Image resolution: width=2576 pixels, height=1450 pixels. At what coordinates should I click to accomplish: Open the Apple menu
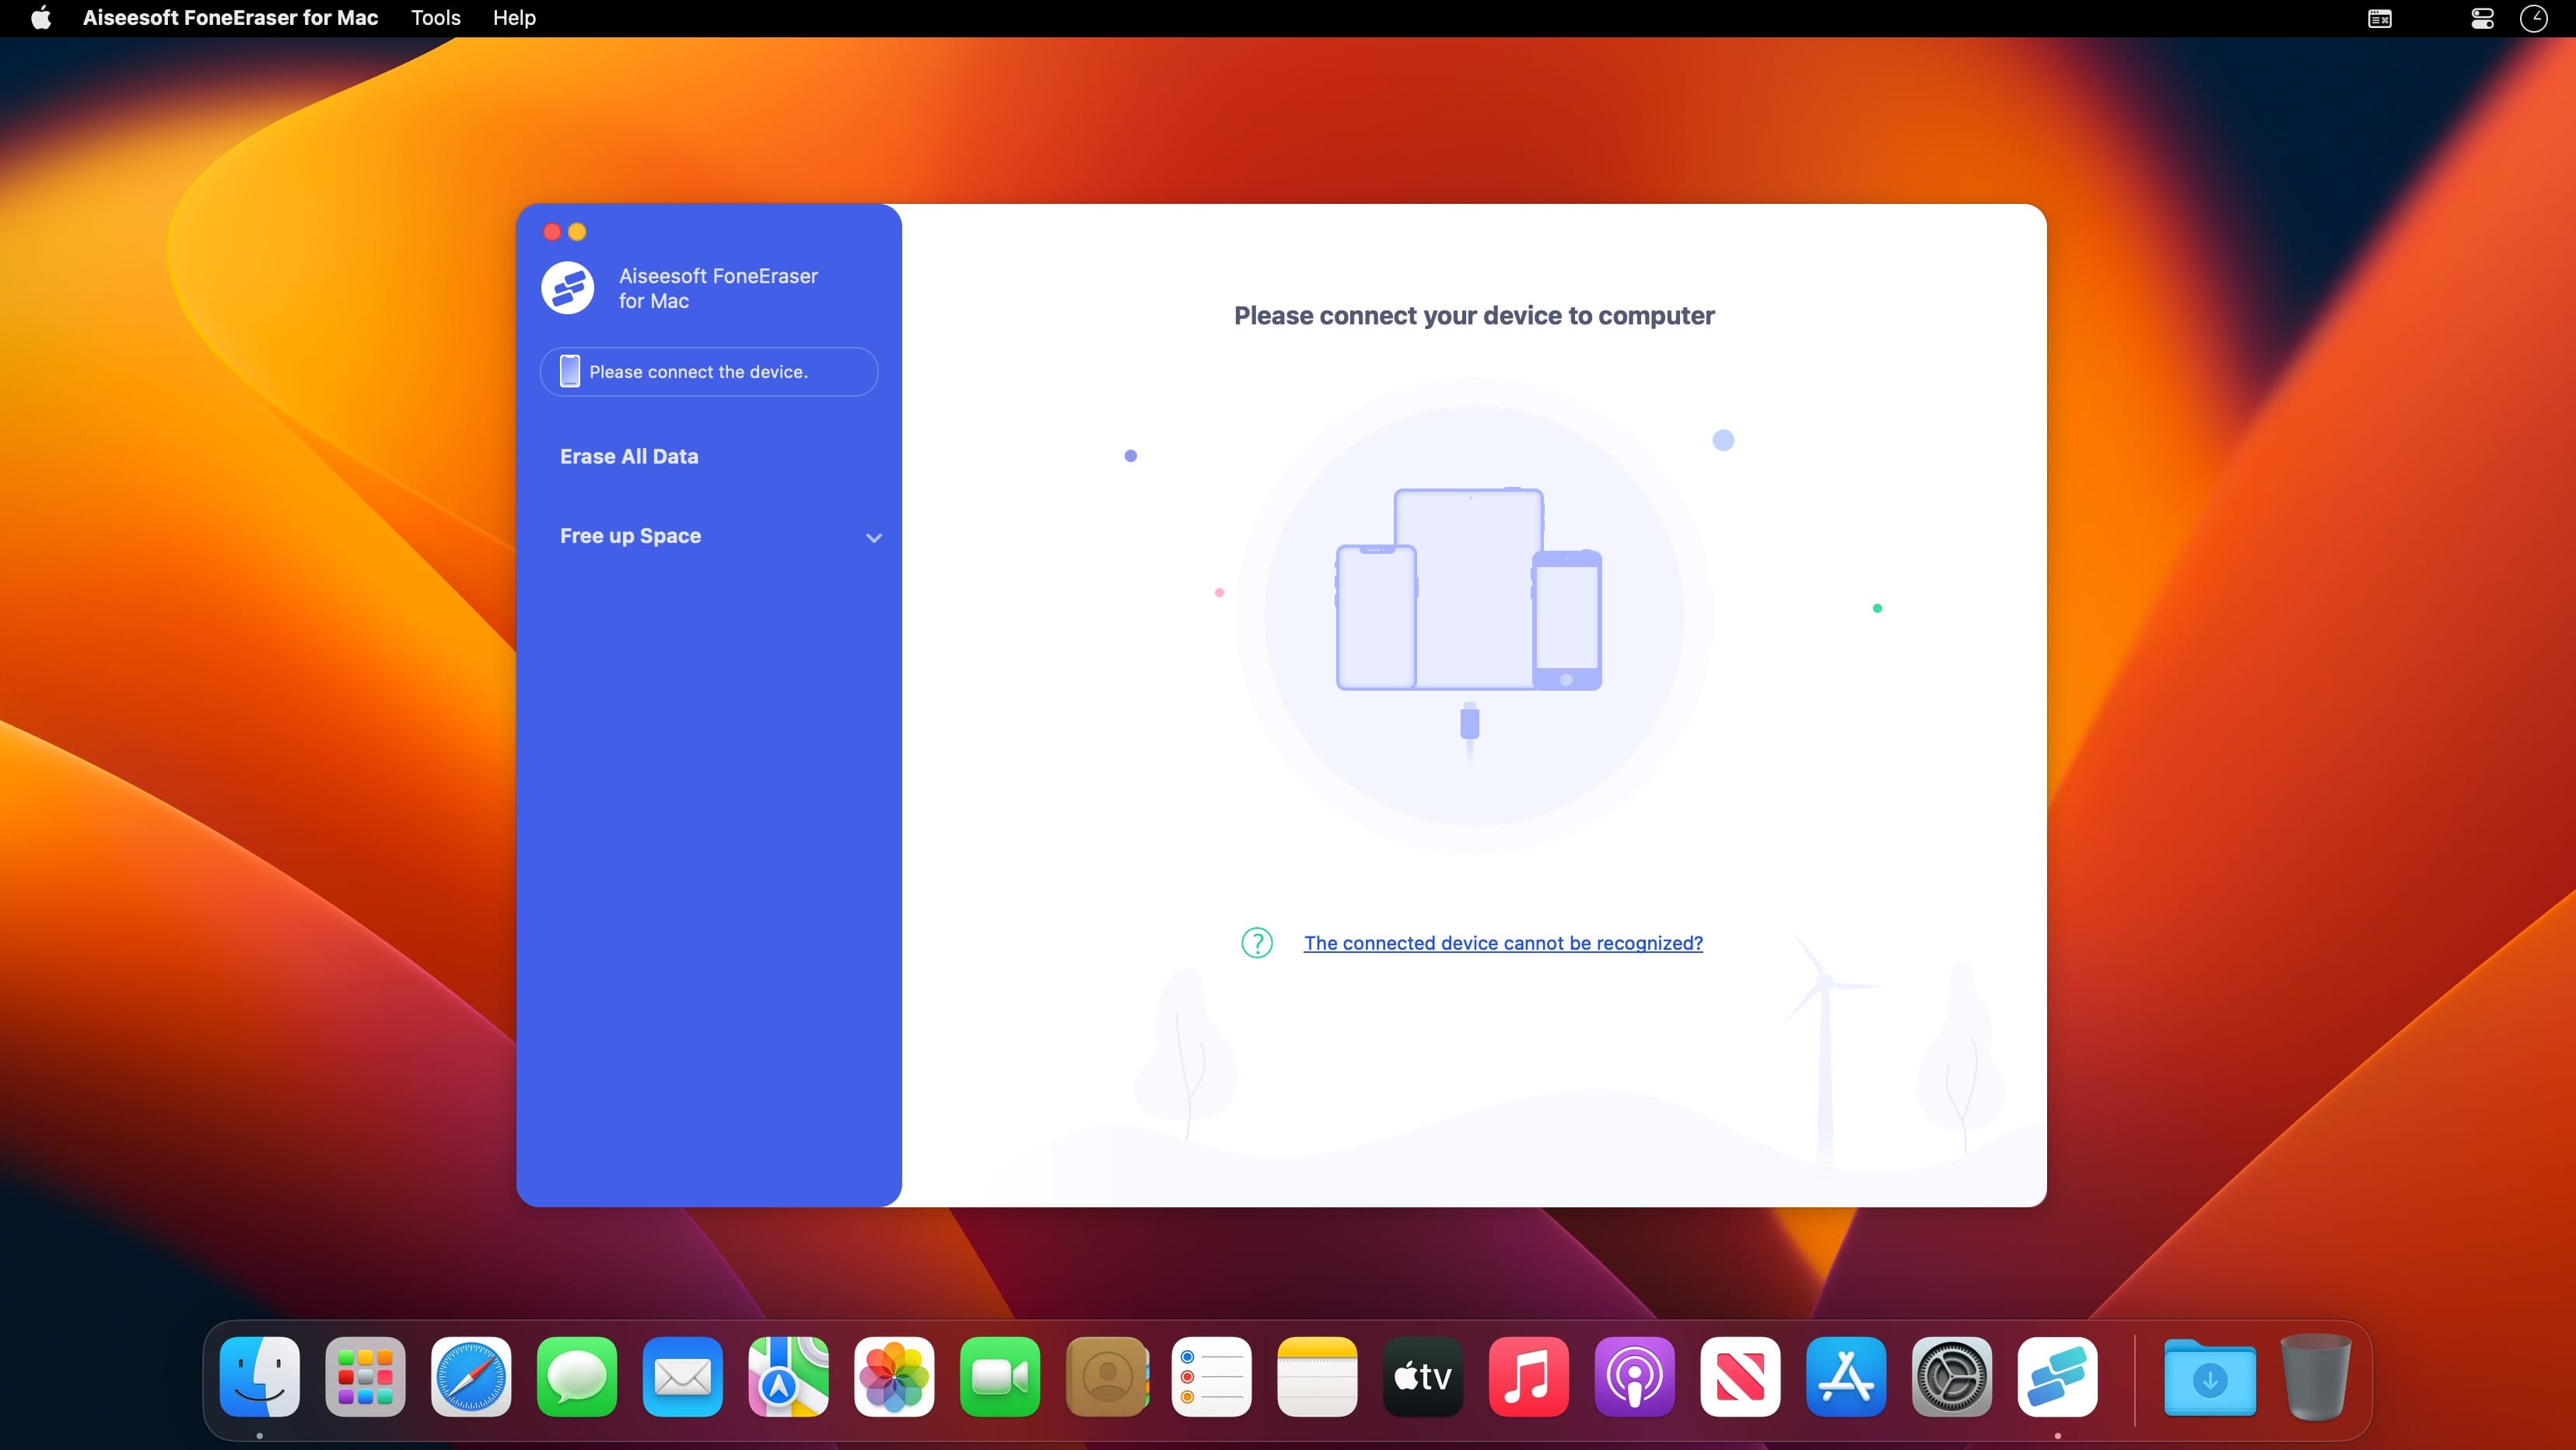tap(41, 18)
